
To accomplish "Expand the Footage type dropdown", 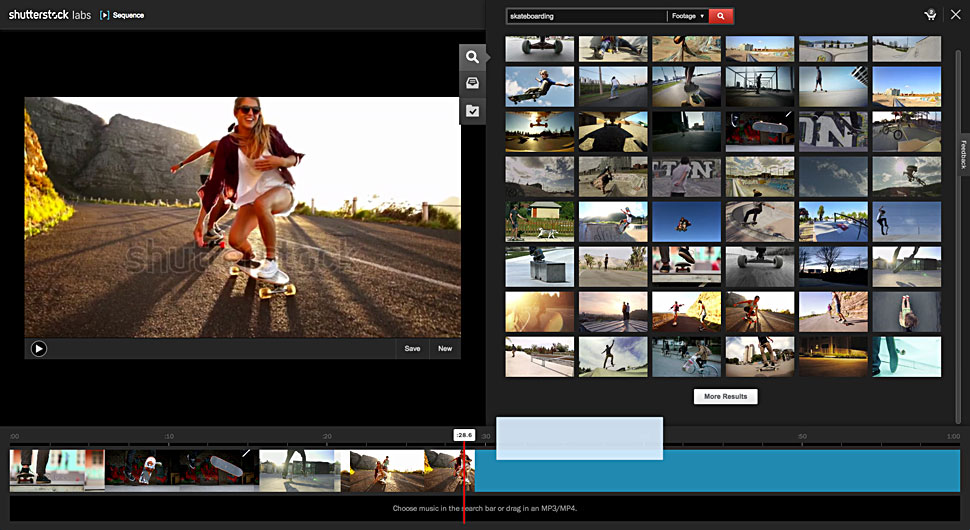I will [688, 16].
